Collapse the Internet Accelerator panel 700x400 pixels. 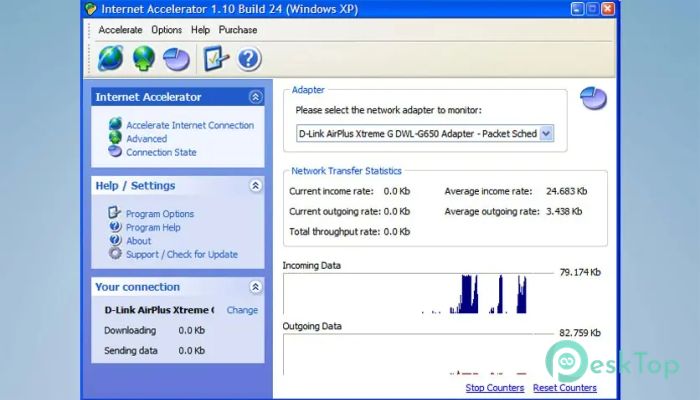(255, 97)
